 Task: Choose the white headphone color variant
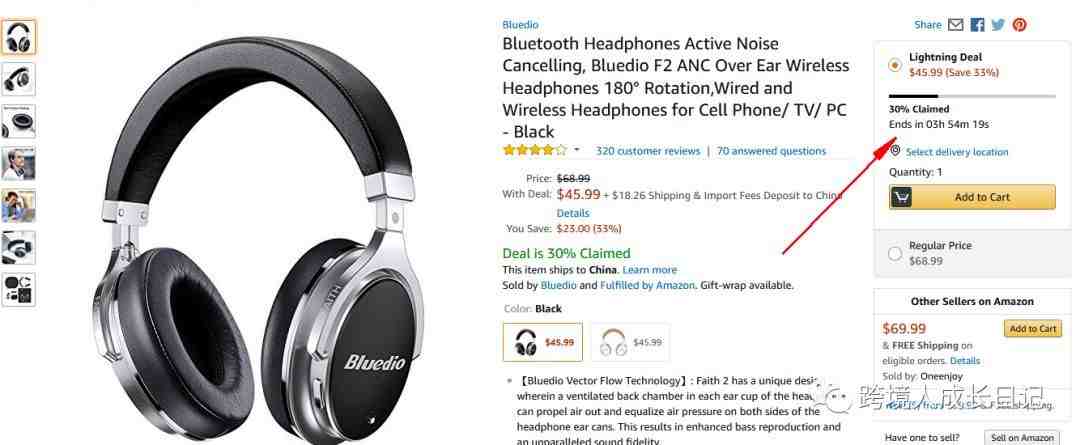630,342
